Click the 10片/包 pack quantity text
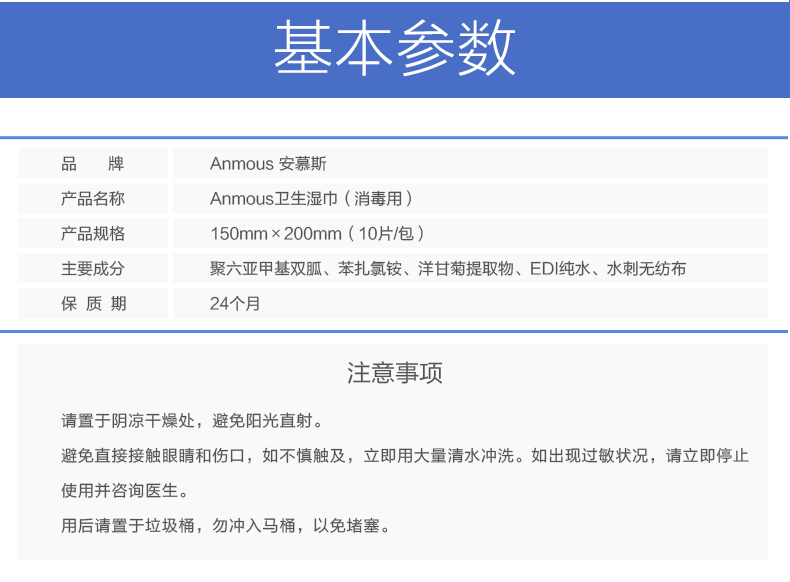This screenshot has height=582, width=790. (385, 234)
